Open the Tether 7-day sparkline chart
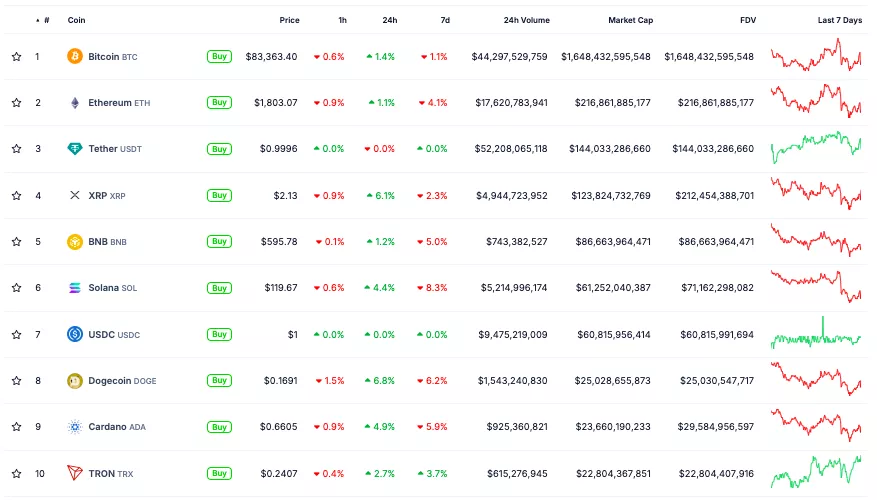Image resolution: width=877 pixels, height=500 pixels. click(816, 149)
